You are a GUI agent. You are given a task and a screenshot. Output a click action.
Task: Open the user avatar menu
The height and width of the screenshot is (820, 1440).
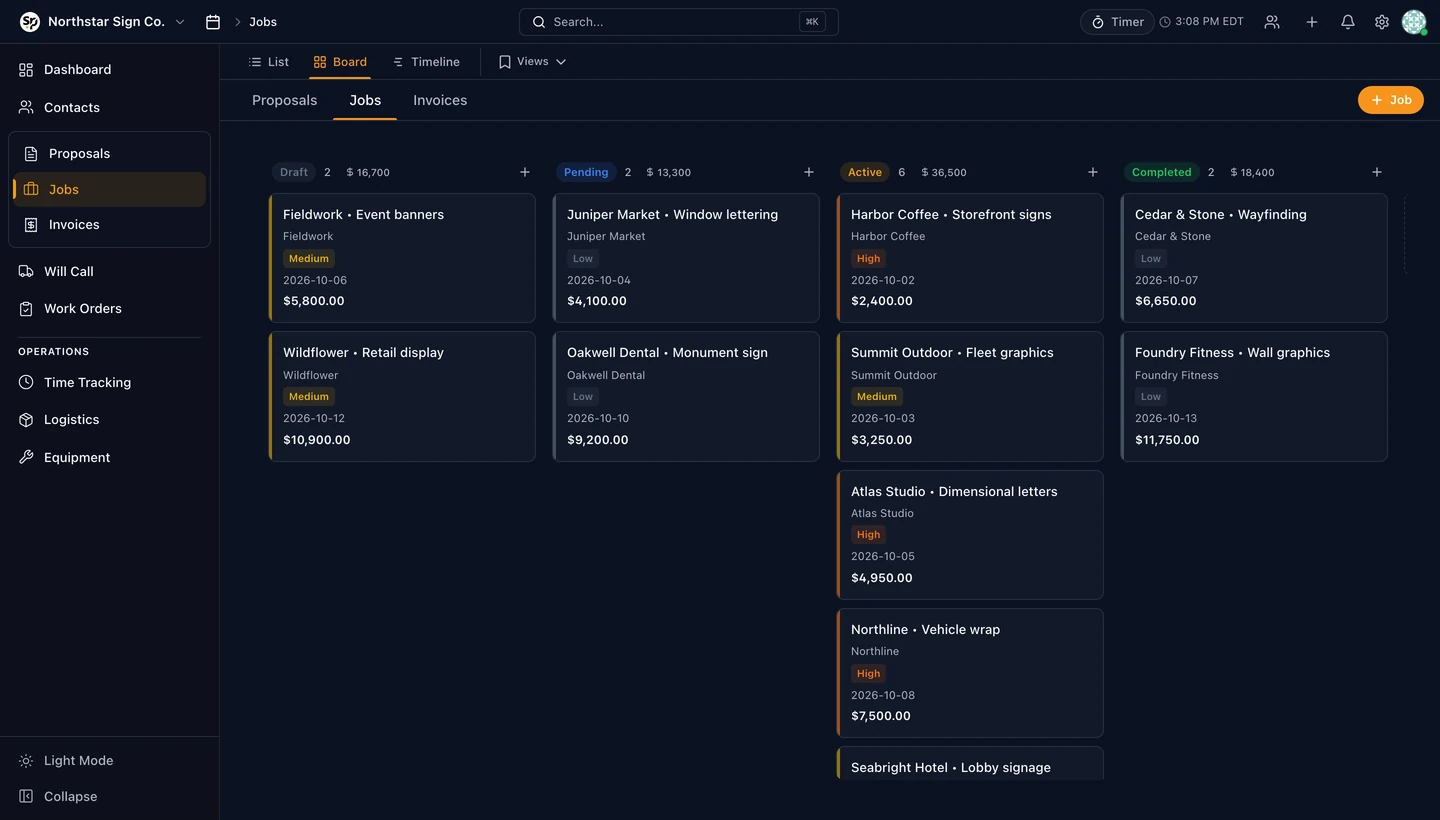coord(1414,22)
